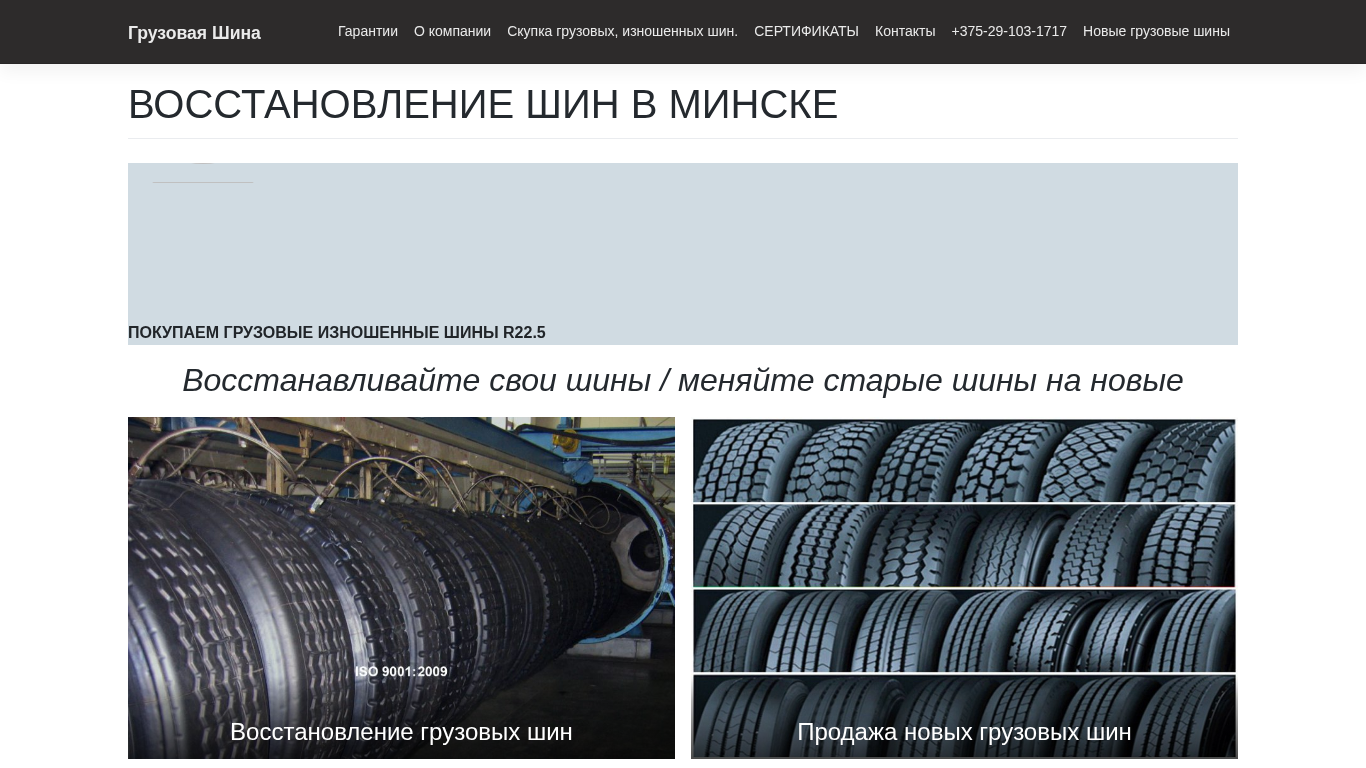Select the СЕРТИФИКАТЫ menu item
Viewport: 1366px width, 768px height.
pos(806,31)
